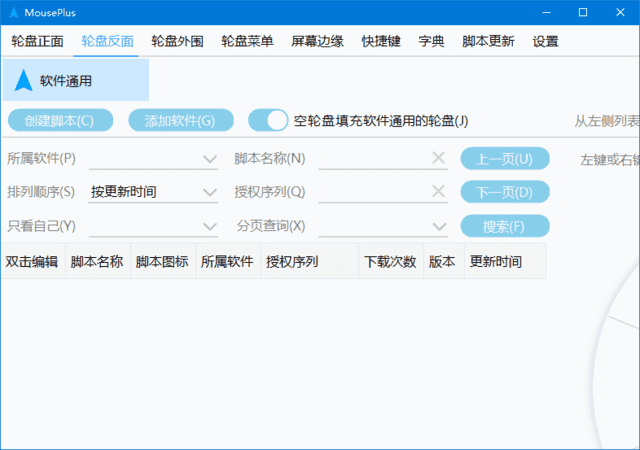The width and height of the screenshot is (640, 450).
Task: Open the 排列顺序 dropdown
Action: [x=209, y=192]
